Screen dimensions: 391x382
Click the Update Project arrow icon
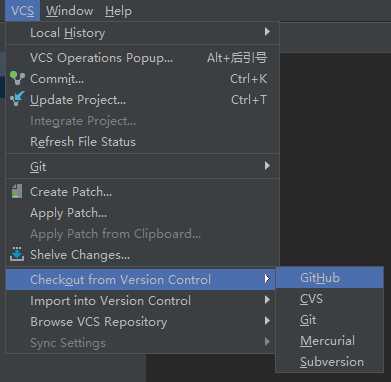(17, 99)
